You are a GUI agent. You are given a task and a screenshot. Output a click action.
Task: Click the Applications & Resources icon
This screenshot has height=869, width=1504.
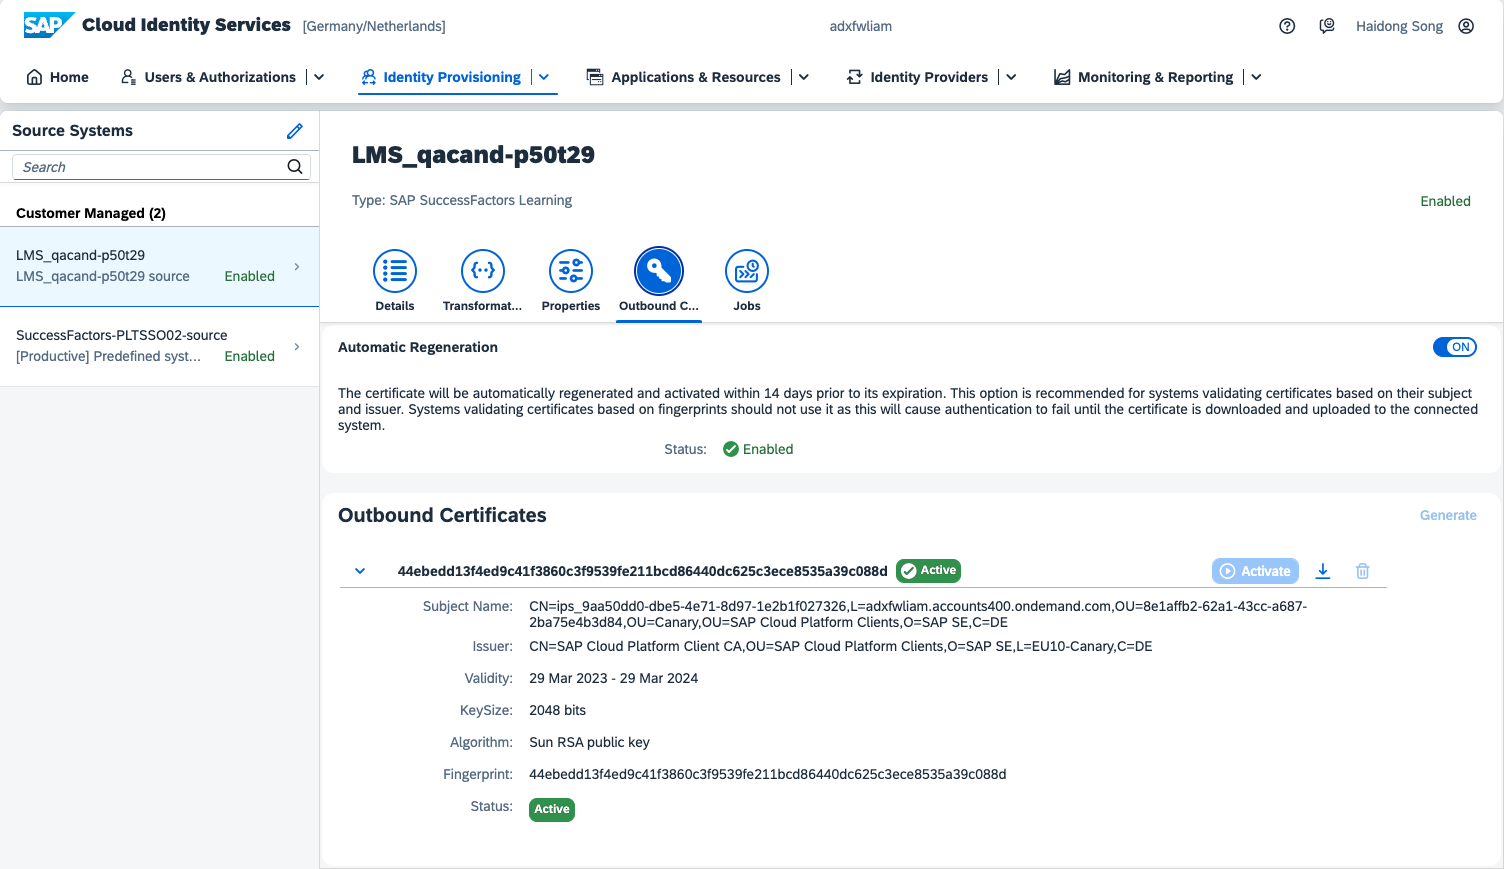click(595, 77)
